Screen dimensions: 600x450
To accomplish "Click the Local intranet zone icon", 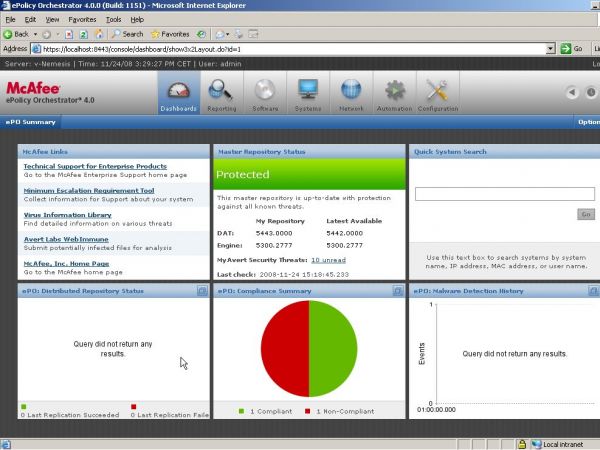I will [x=536, y=444].
